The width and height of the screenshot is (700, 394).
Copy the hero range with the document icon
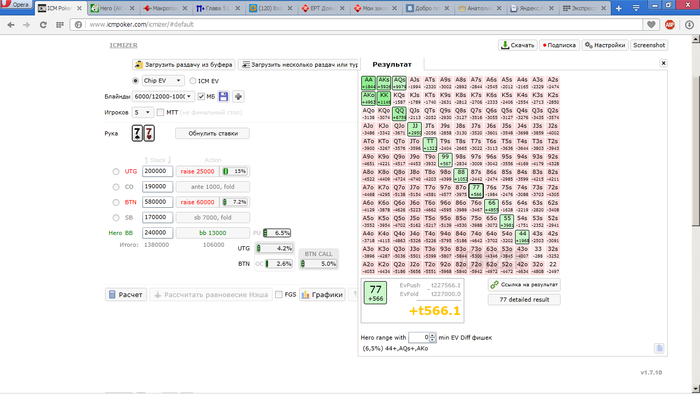[659, 348]
